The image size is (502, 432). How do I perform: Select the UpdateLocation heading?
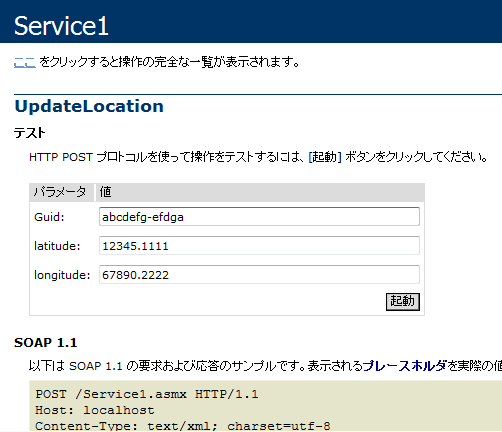pyautogui.click(x=89, y=107)
